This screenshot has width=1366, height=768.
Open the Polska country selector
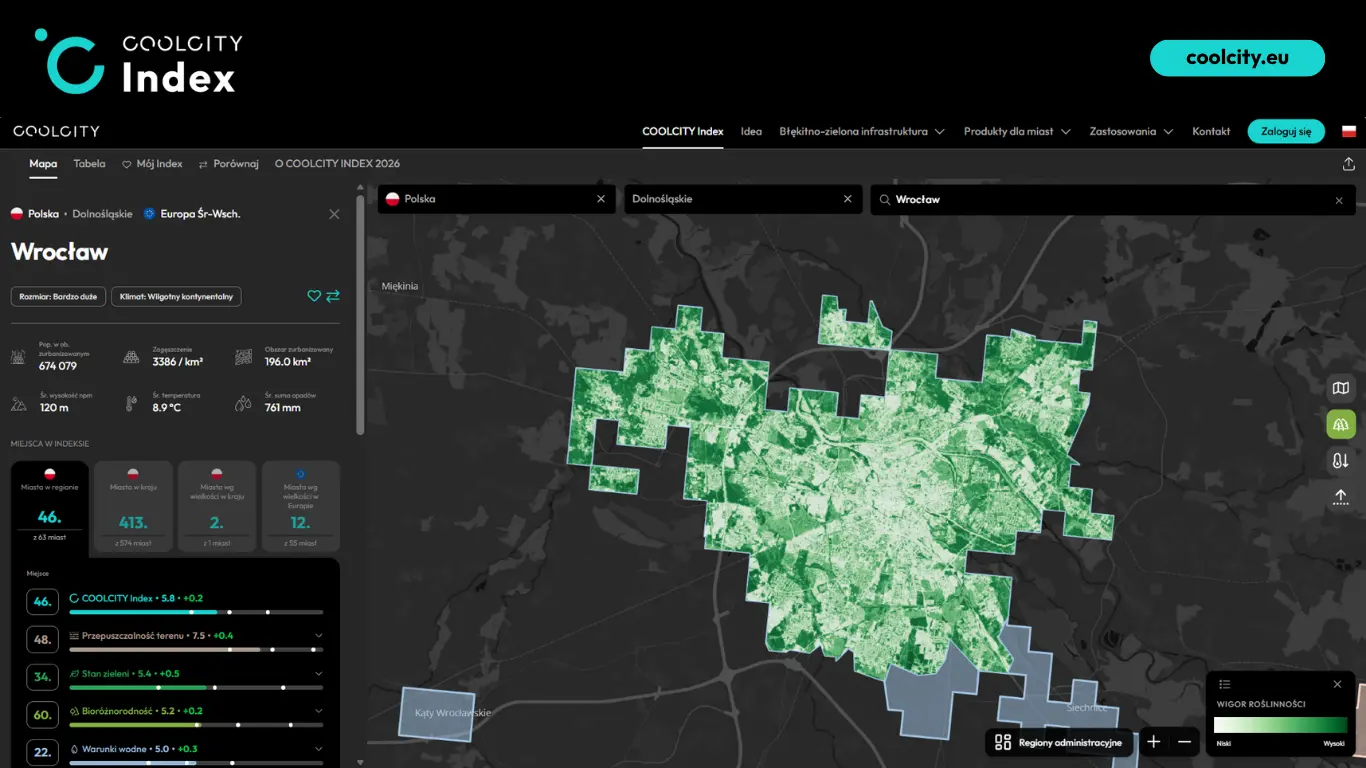tap(496, 199)
